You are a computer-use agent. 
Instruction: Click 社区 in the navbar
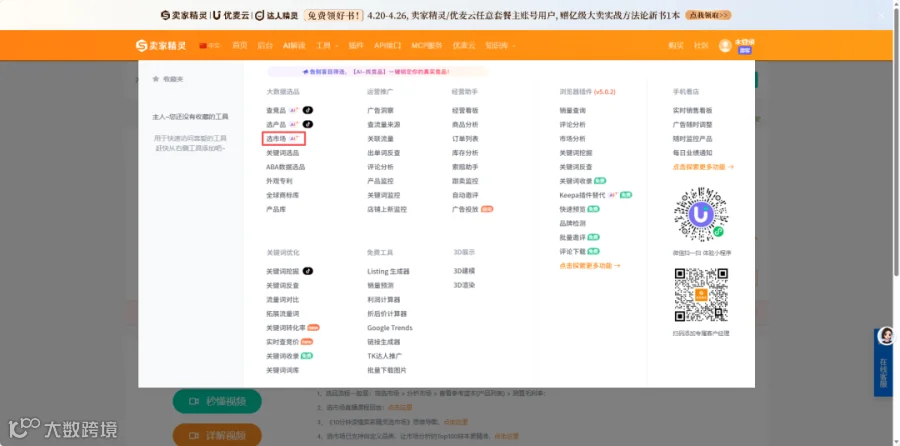(x=701, y=45)
